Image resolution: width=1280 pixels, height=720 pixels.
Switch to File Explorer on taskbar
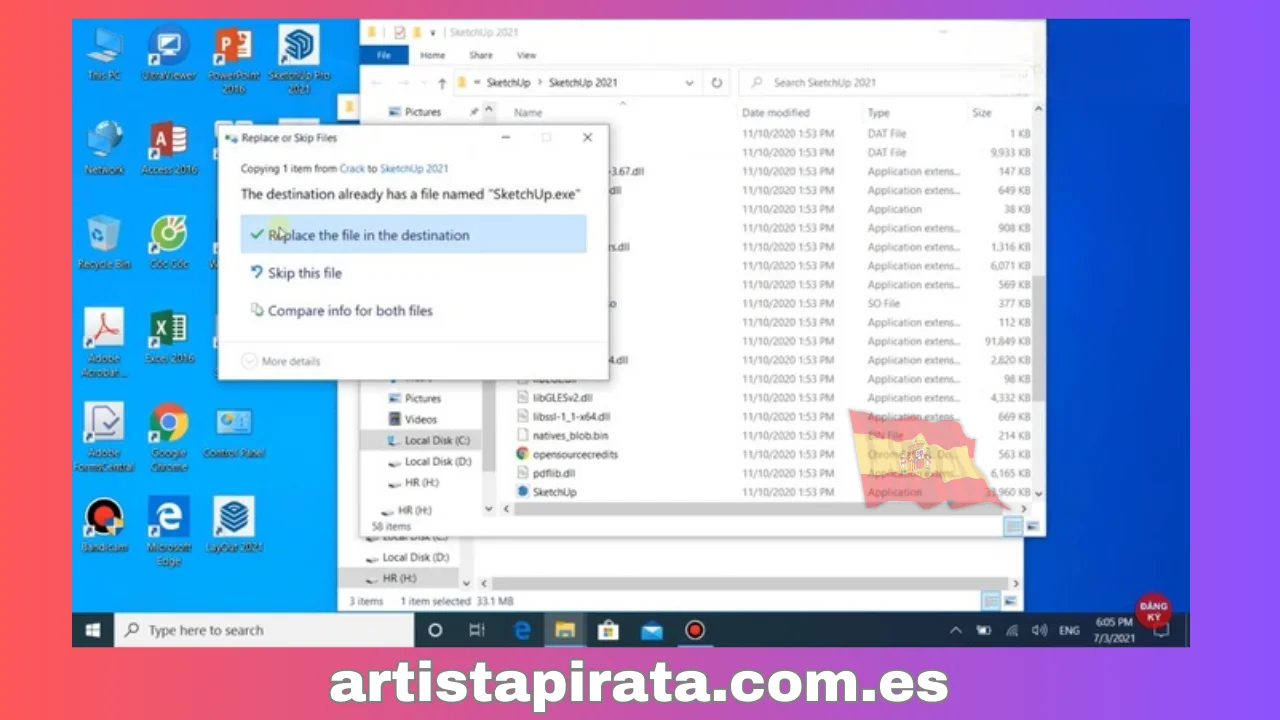pyautogui.click(x=565, y=630)
